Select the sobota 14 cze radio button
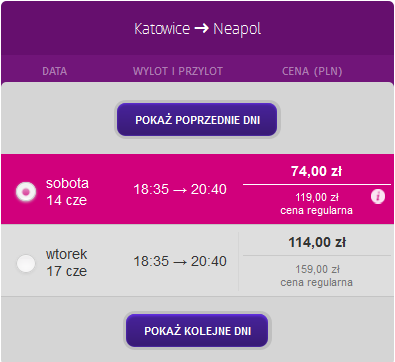This screenshot has width=395, height=362. 26,192
